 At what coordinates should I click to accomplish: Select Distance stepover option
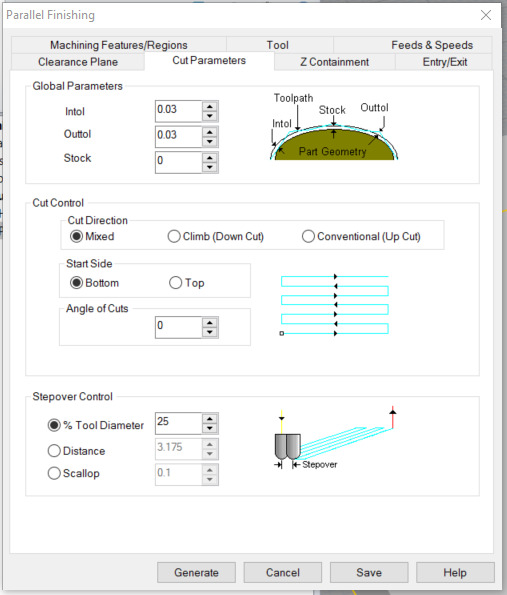coord(76,451)
